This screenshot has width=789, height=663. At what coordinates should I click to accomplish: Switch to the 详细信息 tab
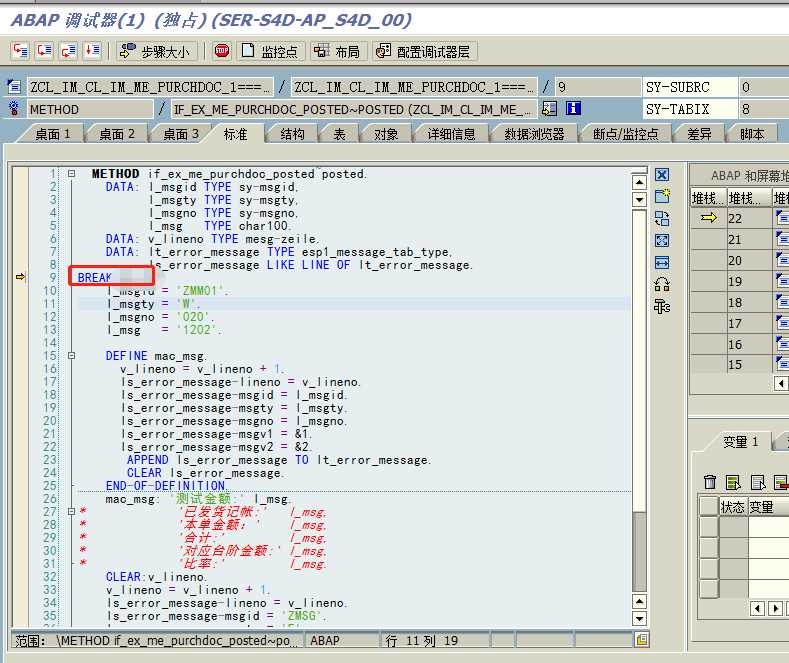[x=451, y=134]
